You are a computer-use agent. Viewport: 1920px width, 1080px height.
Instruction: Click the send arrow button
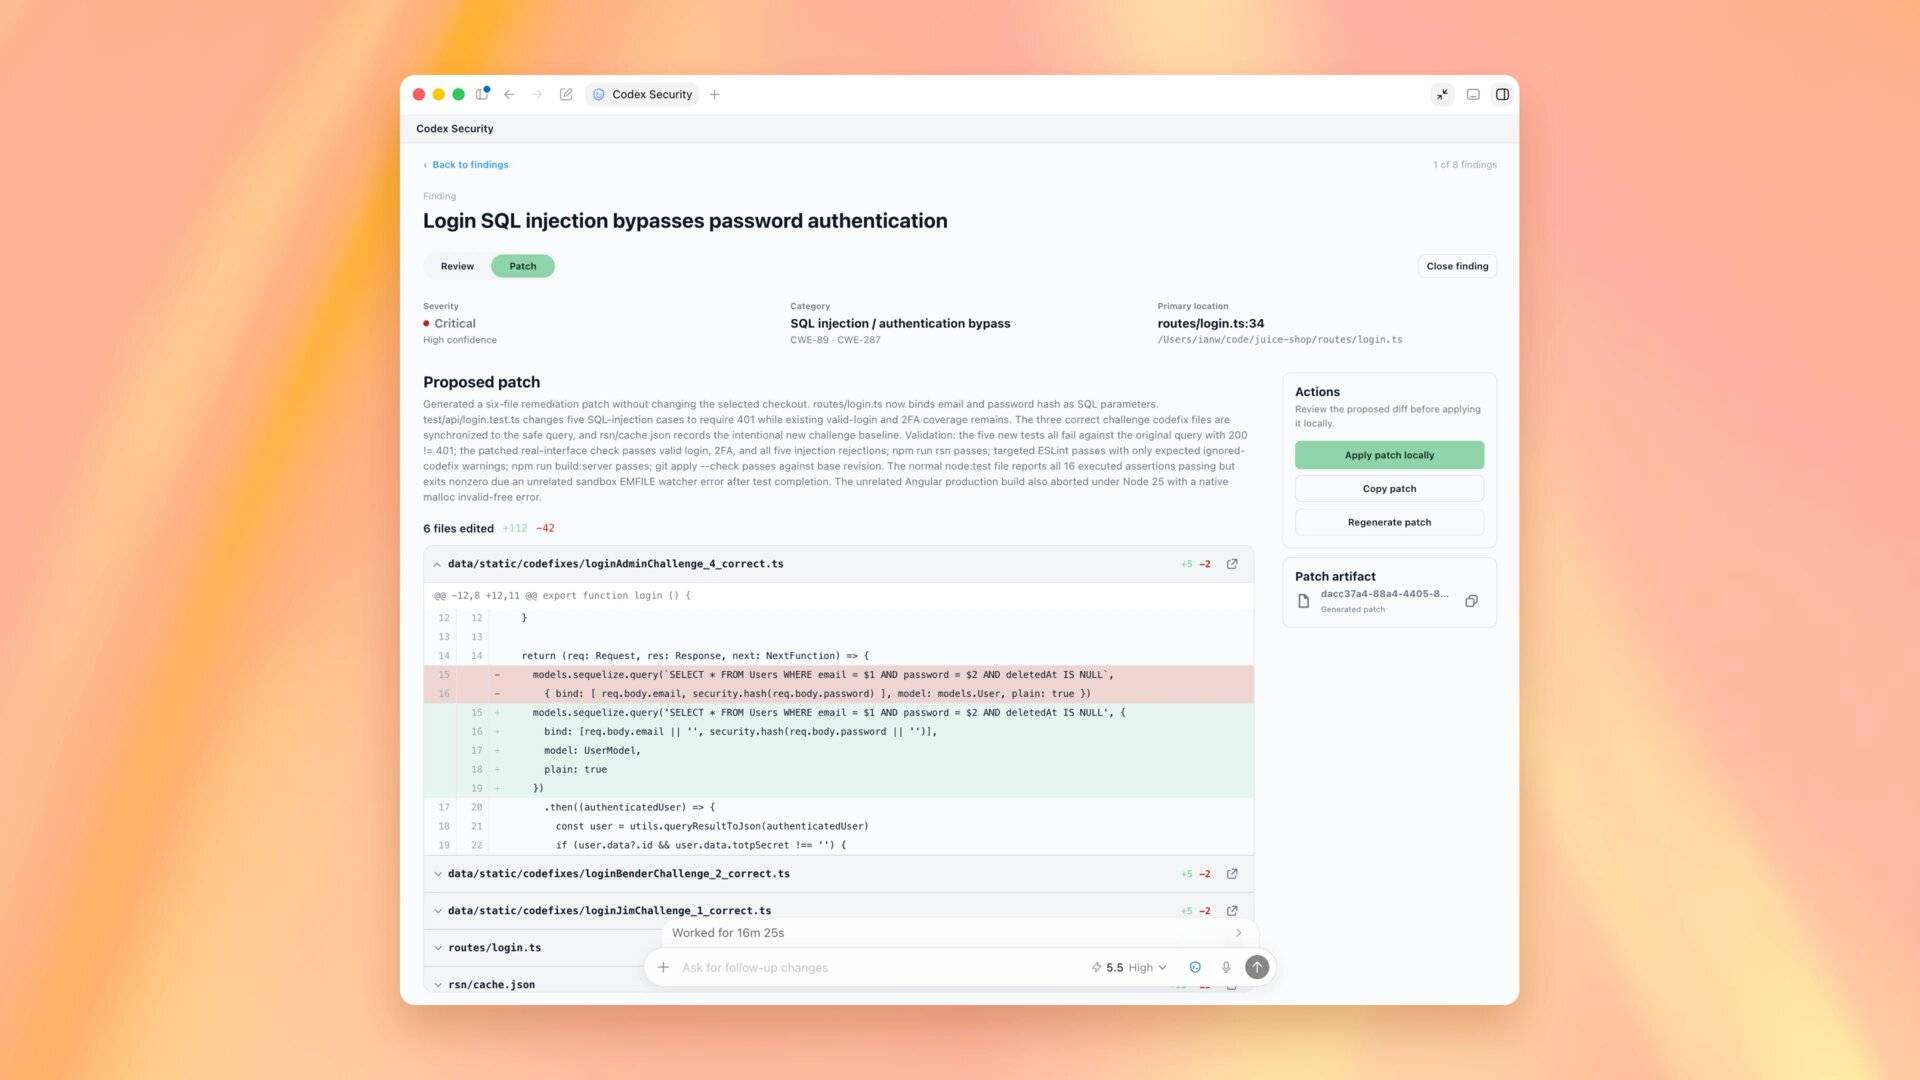pyautogui.click(x=1257, y=967)
